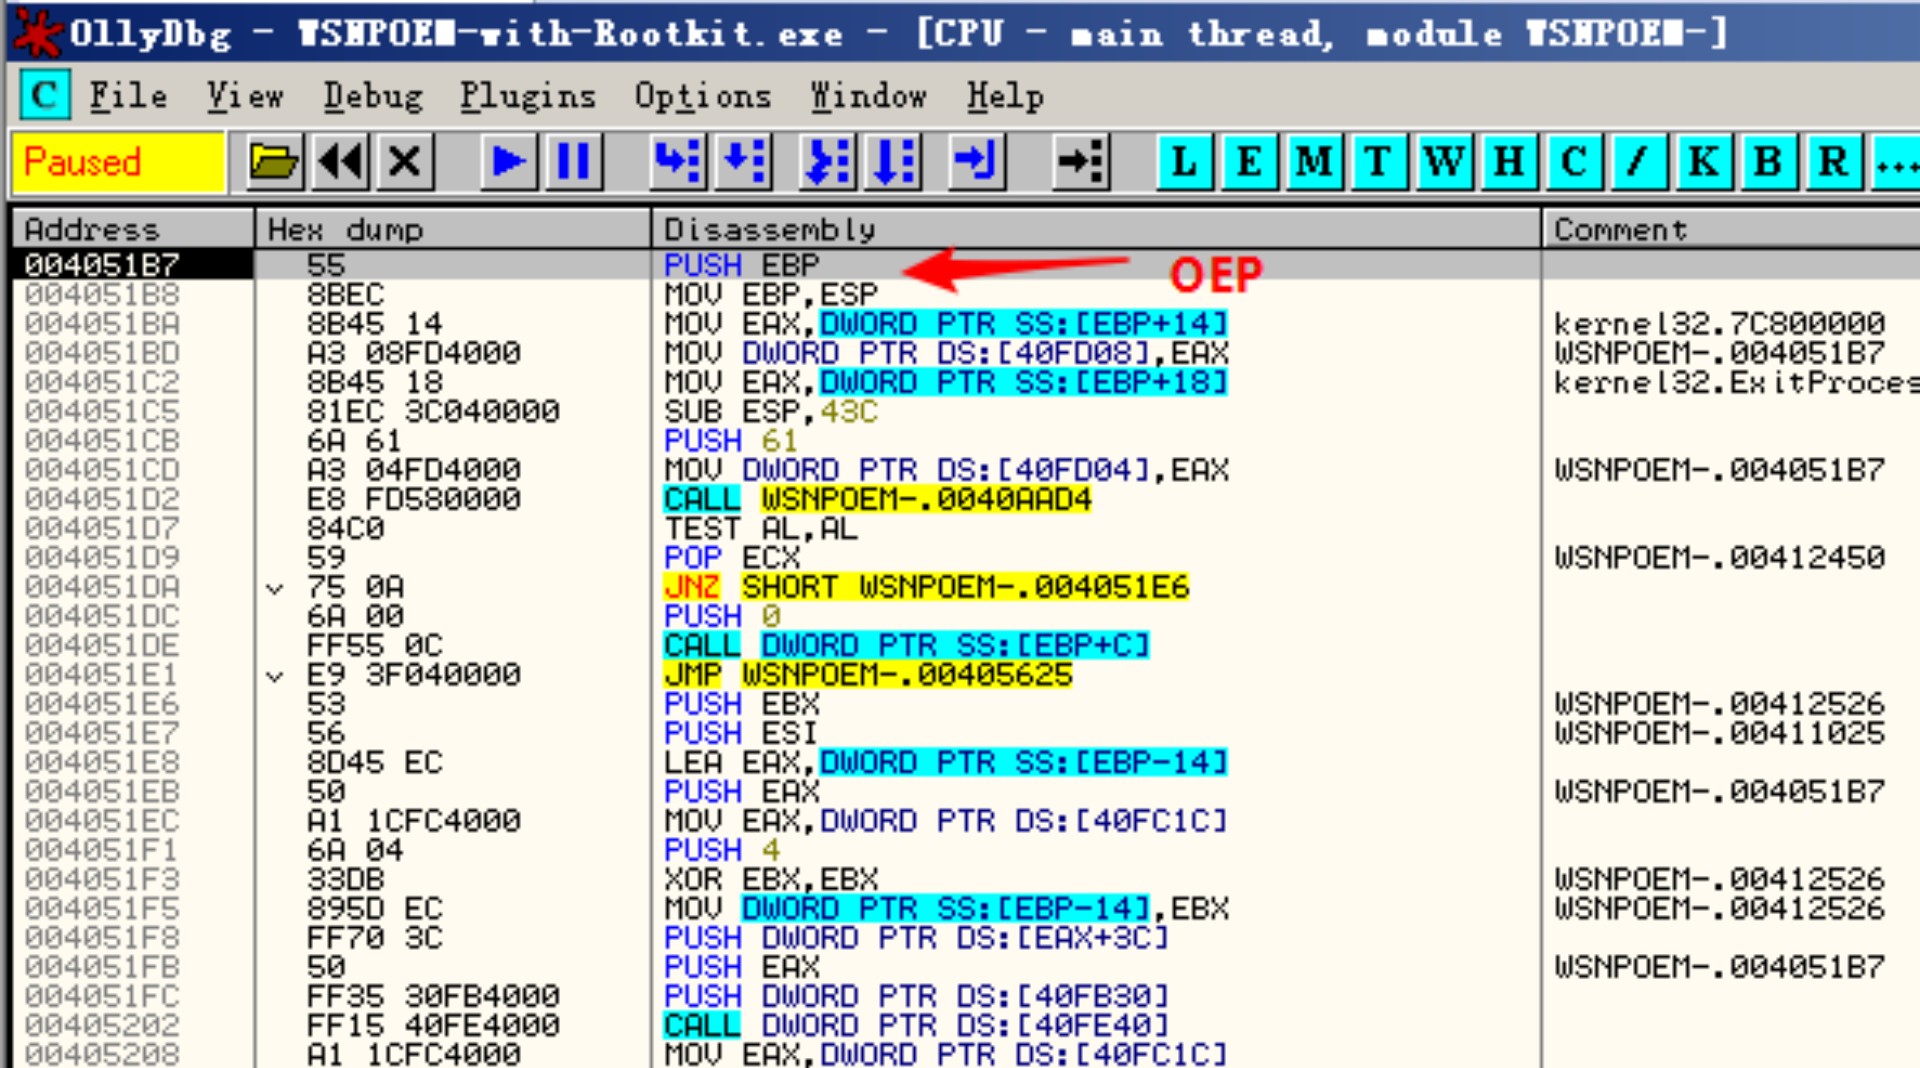Open the Options menu
Viewport: 1920px width, 1068px height.
tap(703, 96)
